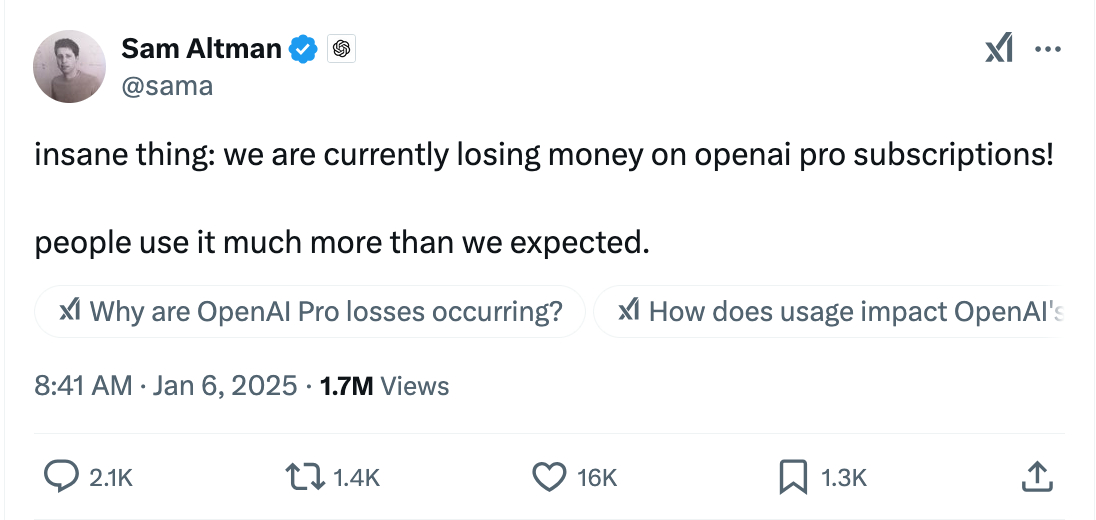Image resolution: width=1096 pixels, height=520 pixels.
Task: Click the reply speech bubble icon
Action: [62, 477]
